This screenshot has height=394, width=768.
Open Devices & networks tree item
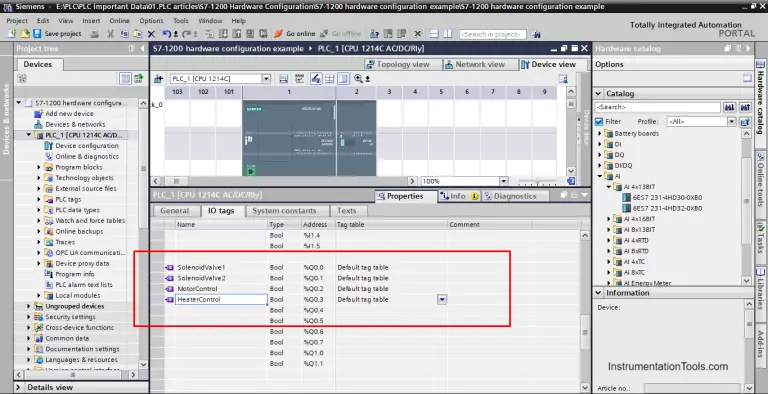(75, 124)
